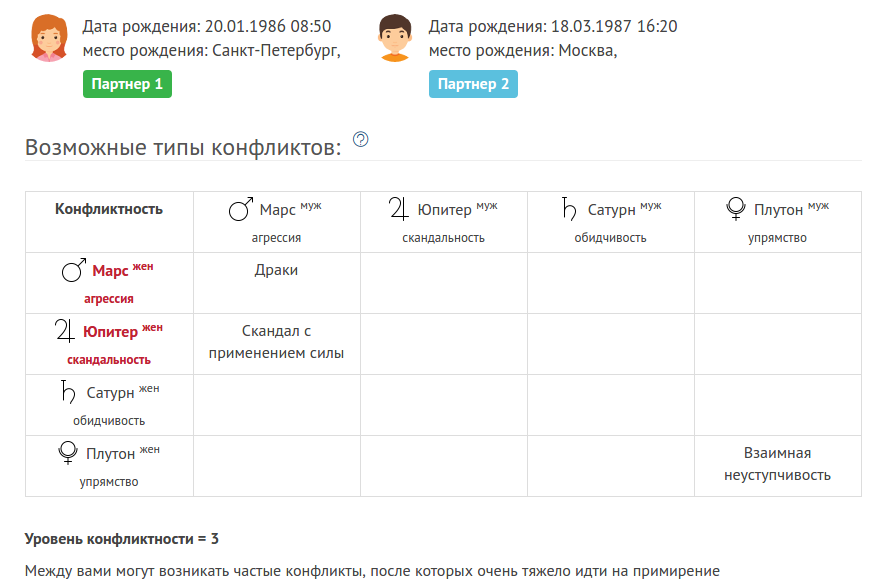Select the 'Скандал с применением силы' cell
The image size is (888, 583).
pyautogui.click(x=277, y=344)
